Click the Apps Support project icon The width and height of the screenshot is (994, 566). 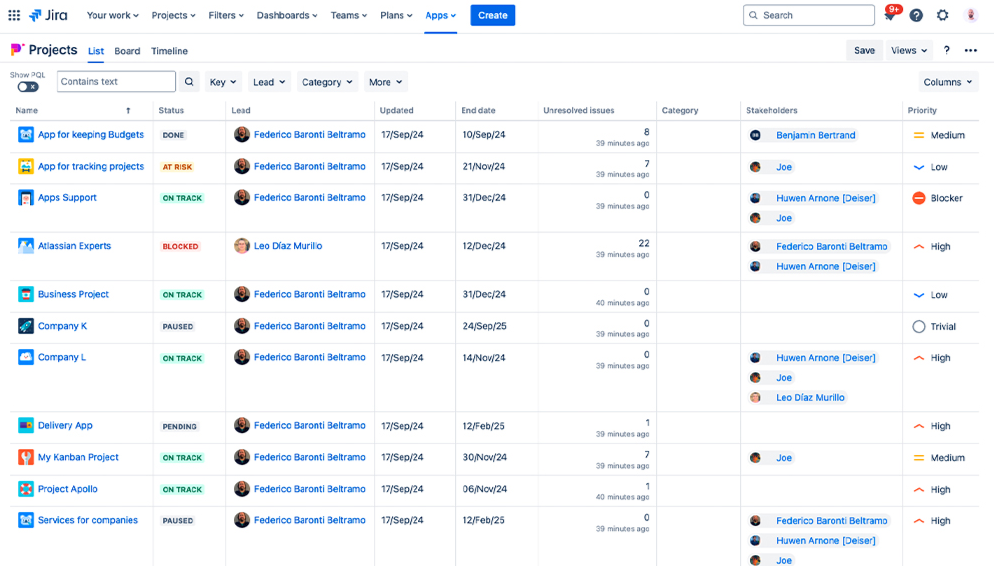[26, 198]
